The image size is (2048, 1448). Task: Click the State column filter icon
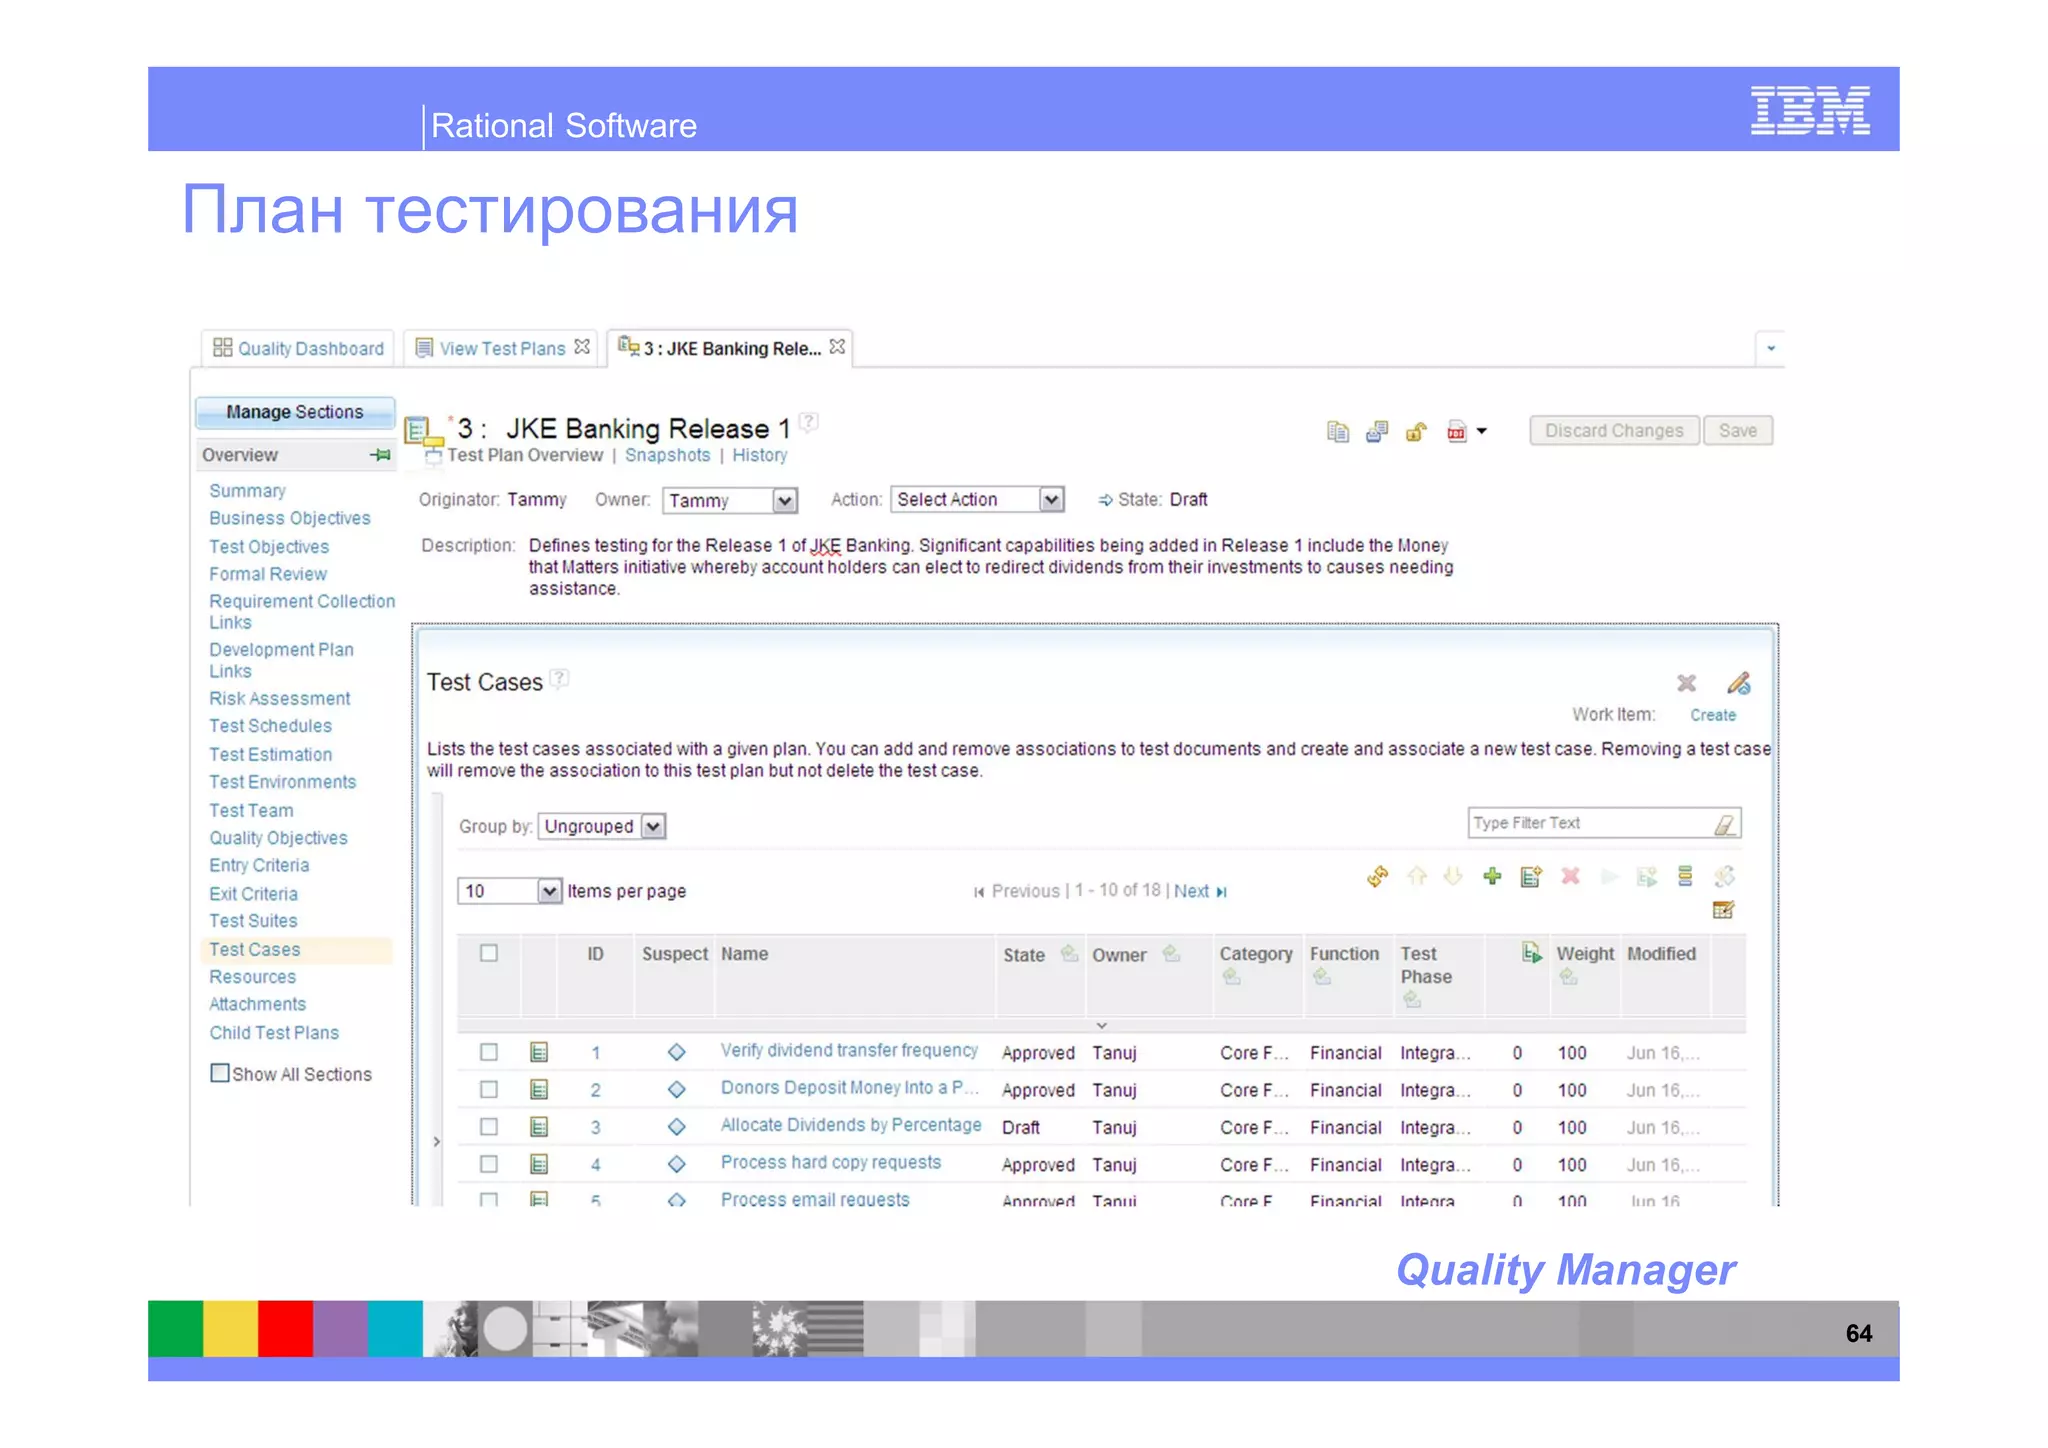(x=1069, y=953)
